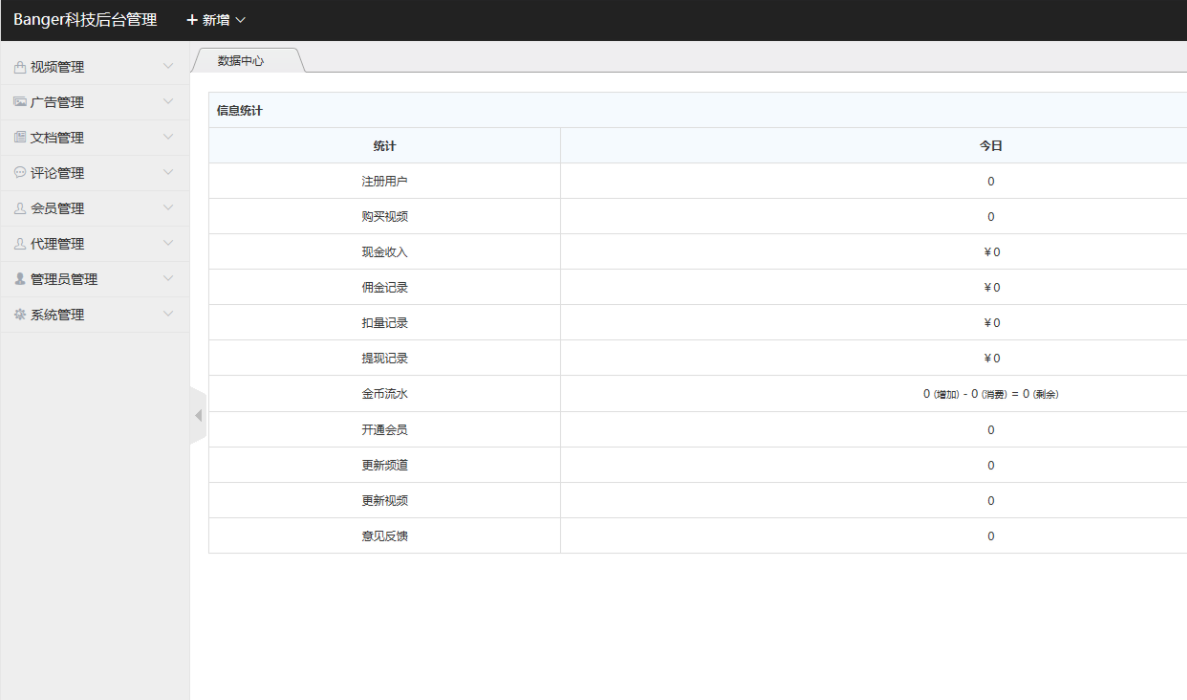Open the 会员管理 sidebar menu
This screenshot has height=700, width=1187.
click(x=58, y=208)
